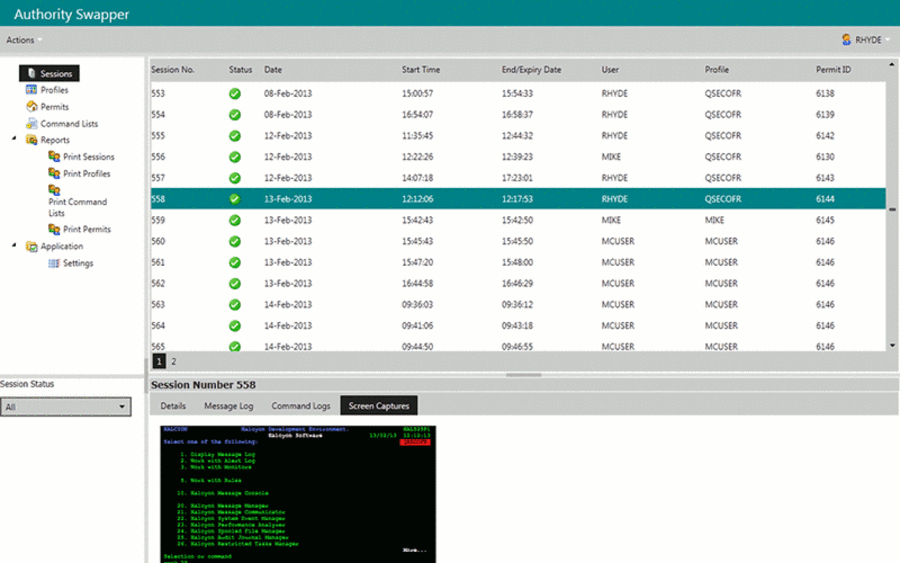The height and width of the screenshot is (563, 900).
Task: Click the status check of selected session 558
Action: click(x=235, y=199)
